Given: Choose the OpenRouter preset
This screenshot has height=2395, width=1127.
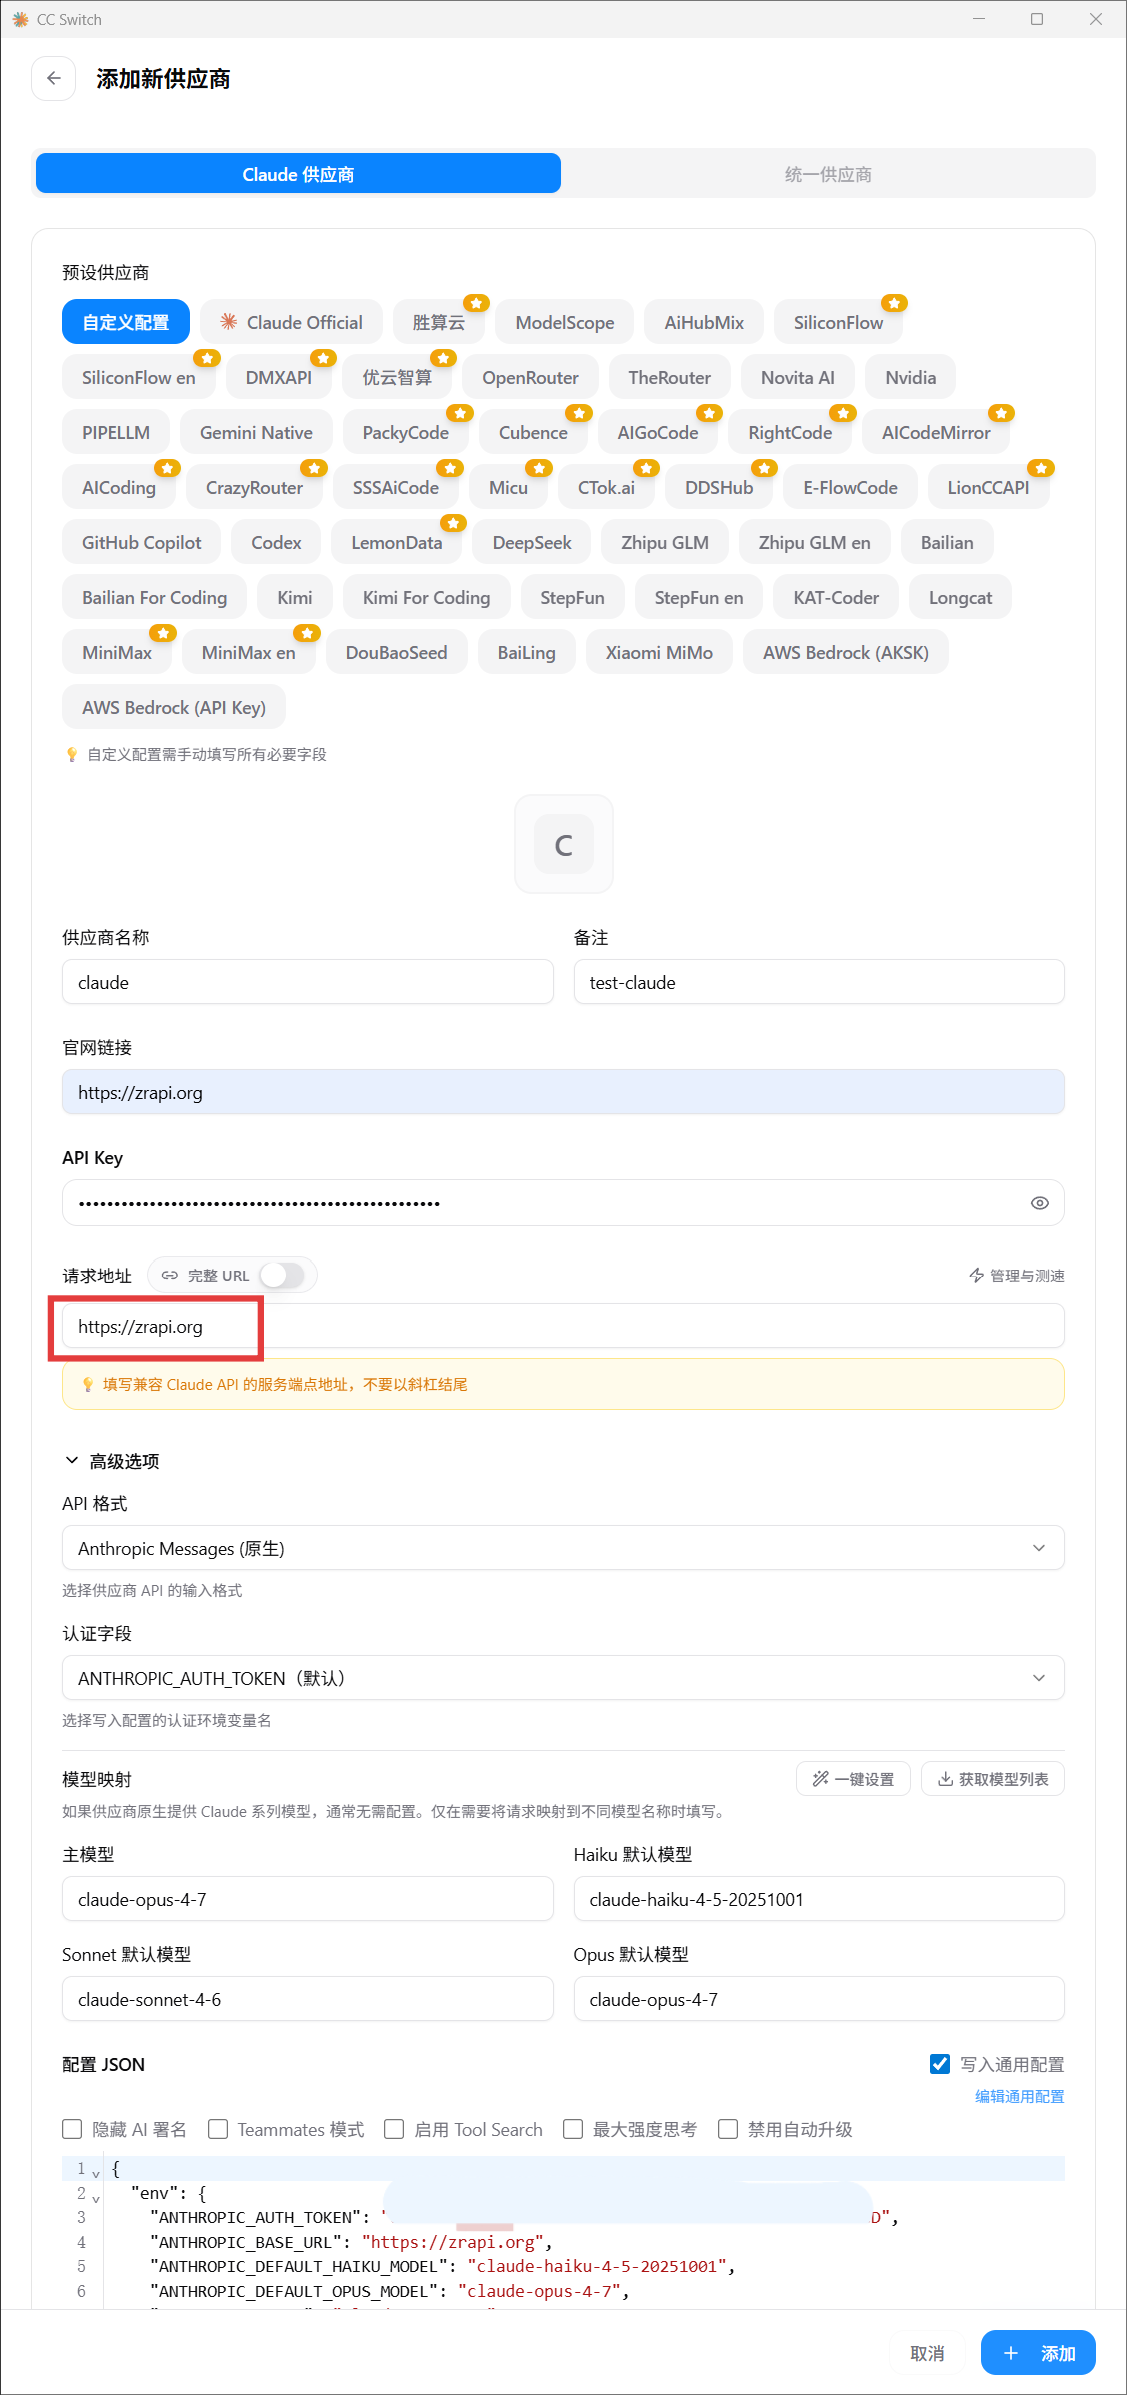Looking at the screenshot, I should pos(530,377).
